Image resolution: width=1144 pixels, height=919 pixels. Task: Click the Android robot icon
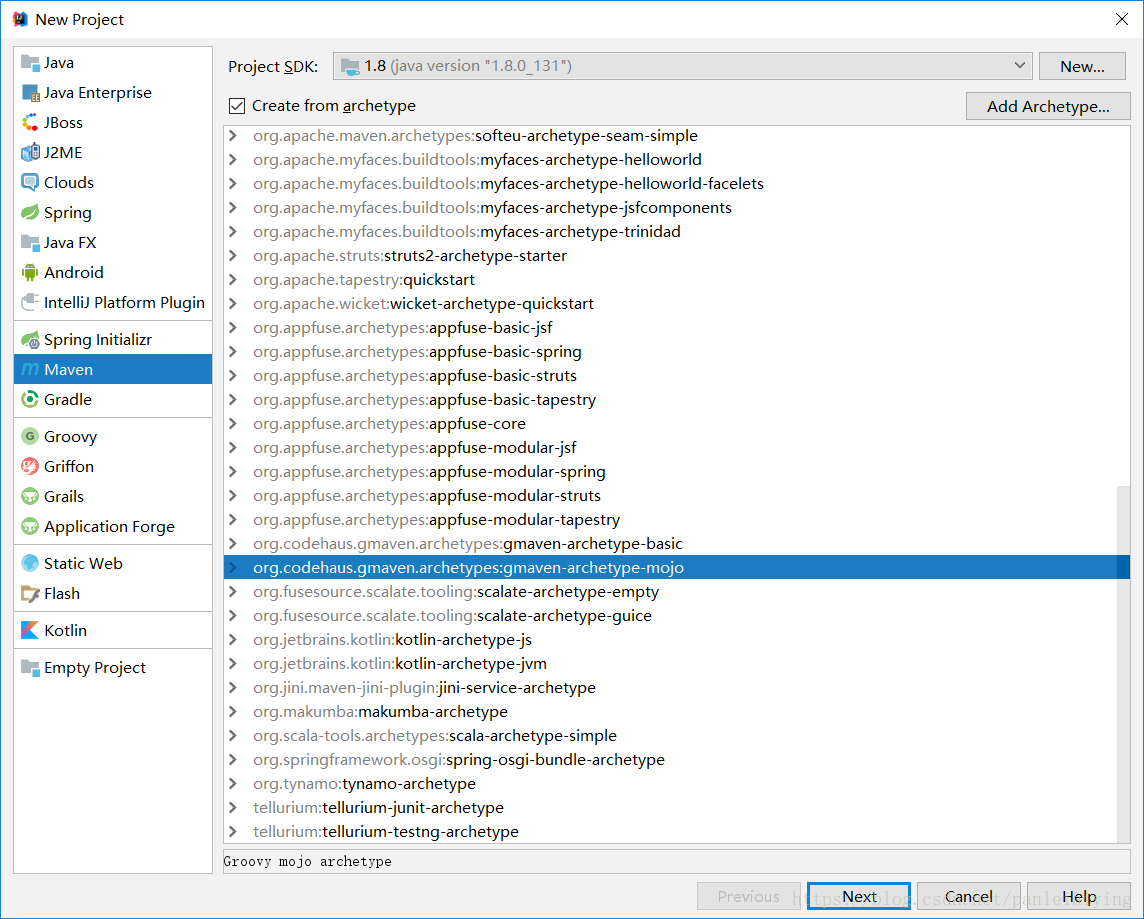pyautogui.click(x=30, y=272)
